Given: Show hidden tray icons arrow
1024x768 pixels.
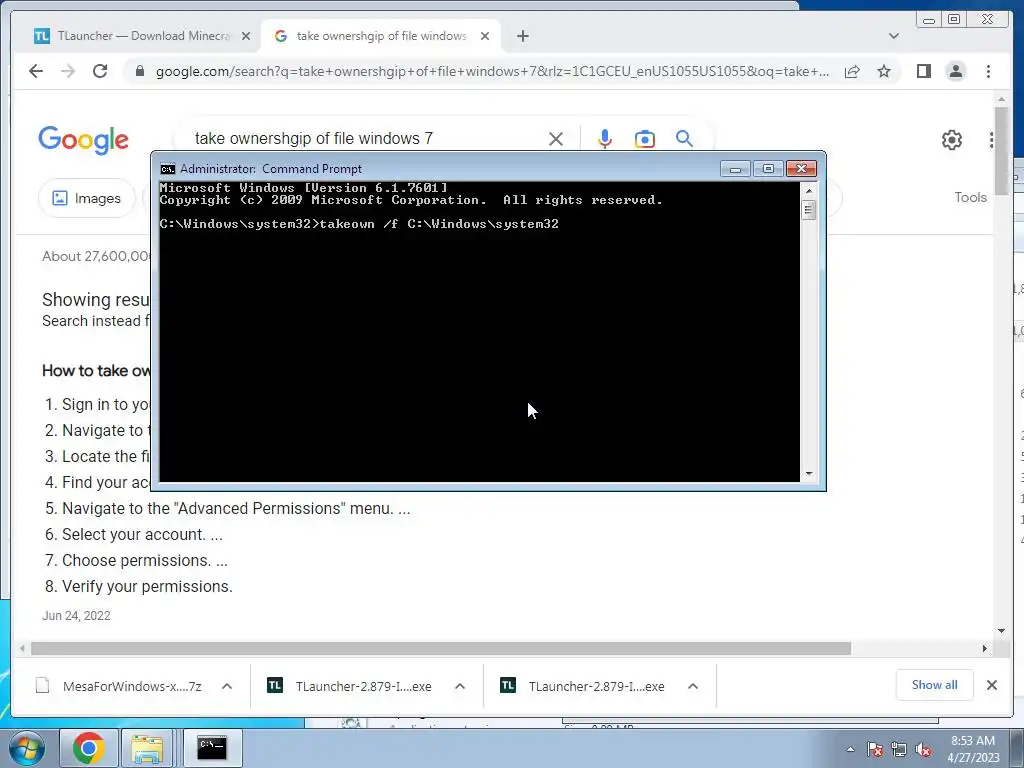Looking at the screenshot, I should point(850,749).
